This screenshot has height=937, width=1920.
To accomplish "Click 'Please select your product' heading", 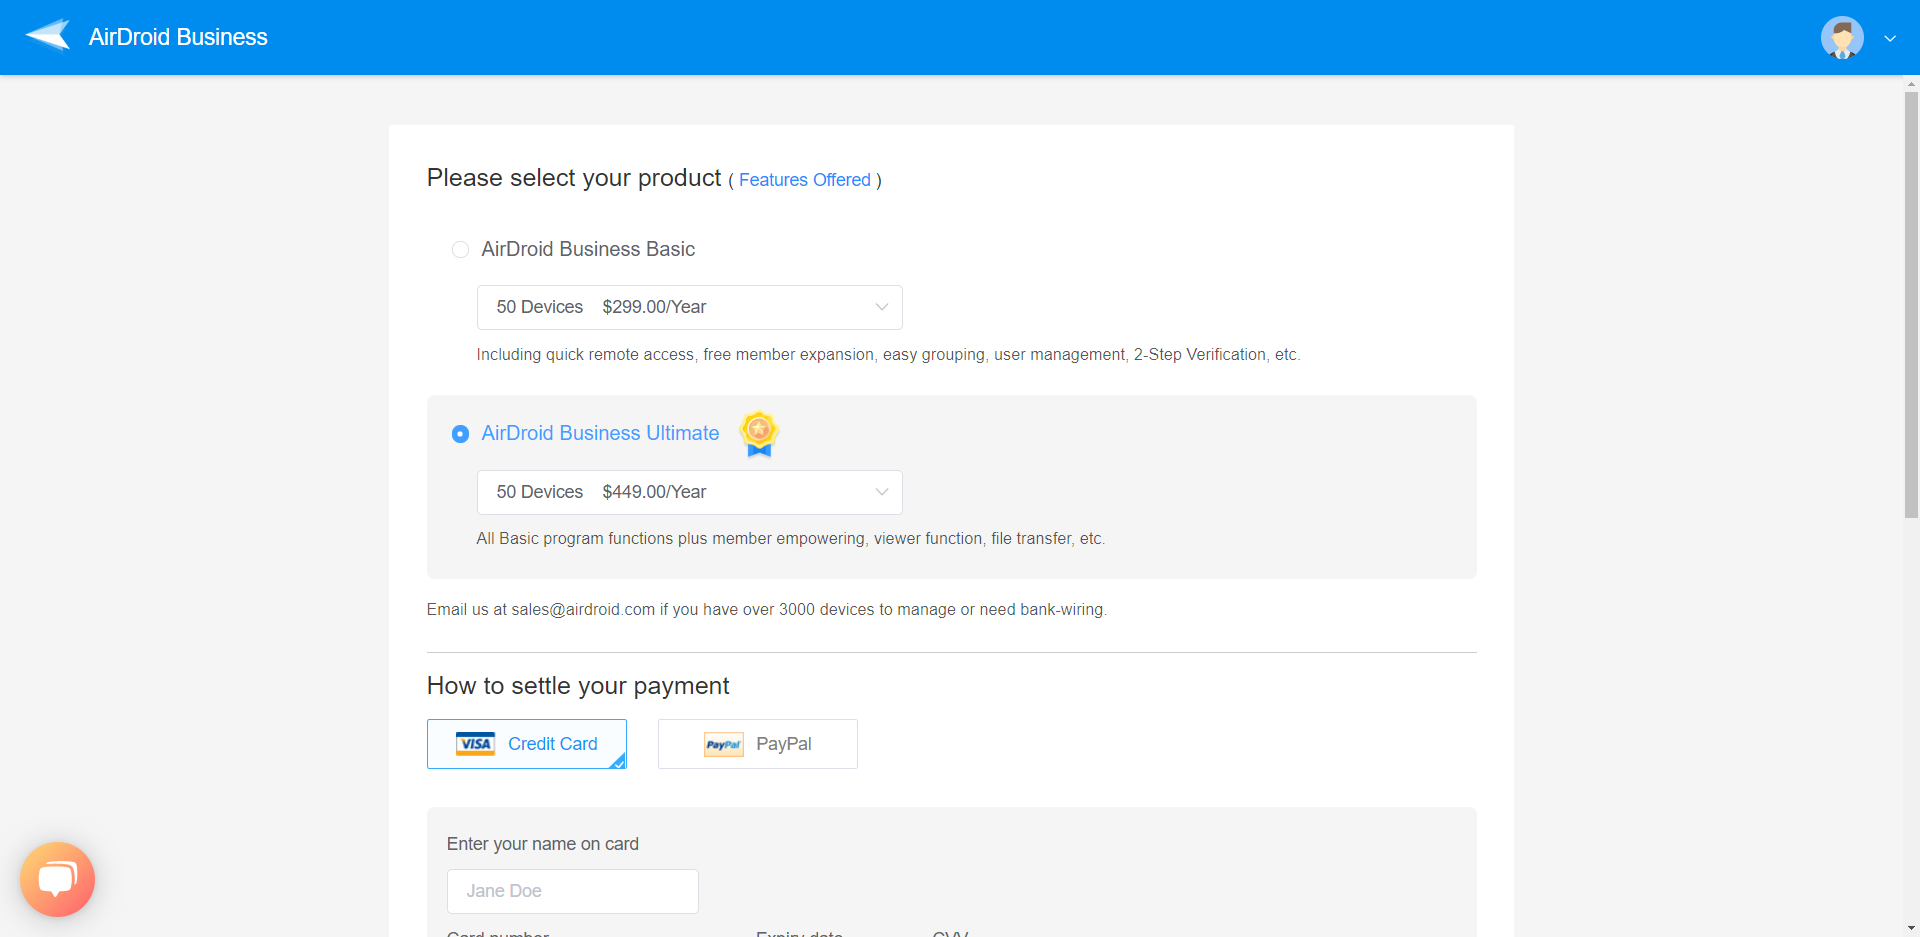I will point(574,178).
